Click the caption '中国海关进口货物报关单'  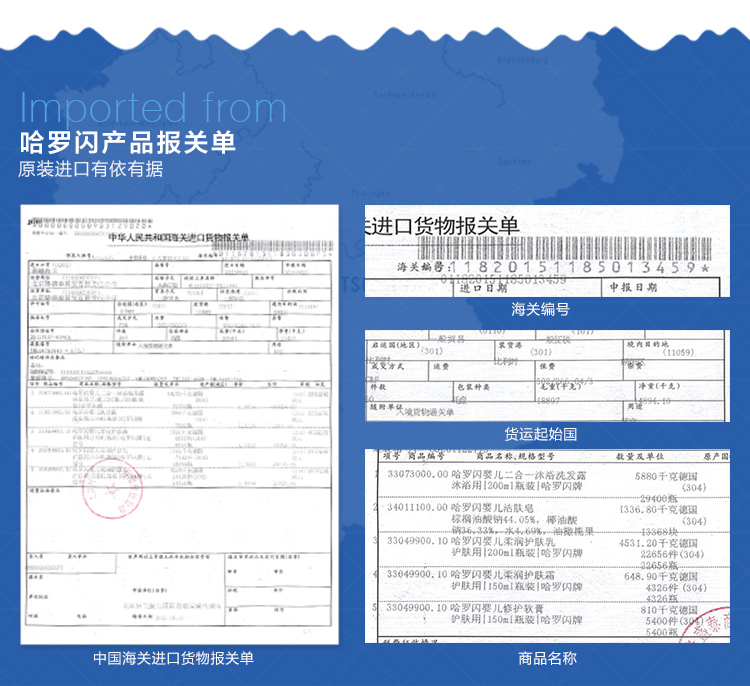pos(173,658)
